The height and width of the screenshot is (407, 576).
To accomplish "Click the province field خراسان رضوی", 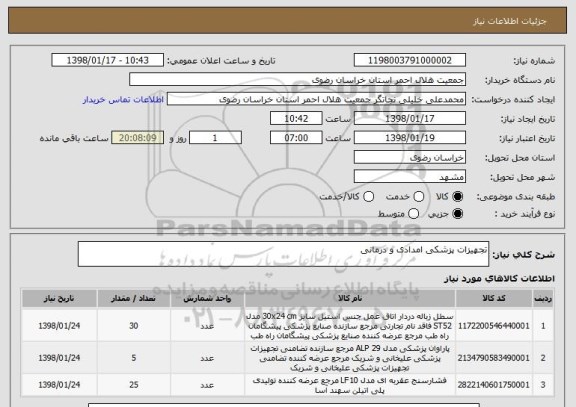I will pos(410,157).
